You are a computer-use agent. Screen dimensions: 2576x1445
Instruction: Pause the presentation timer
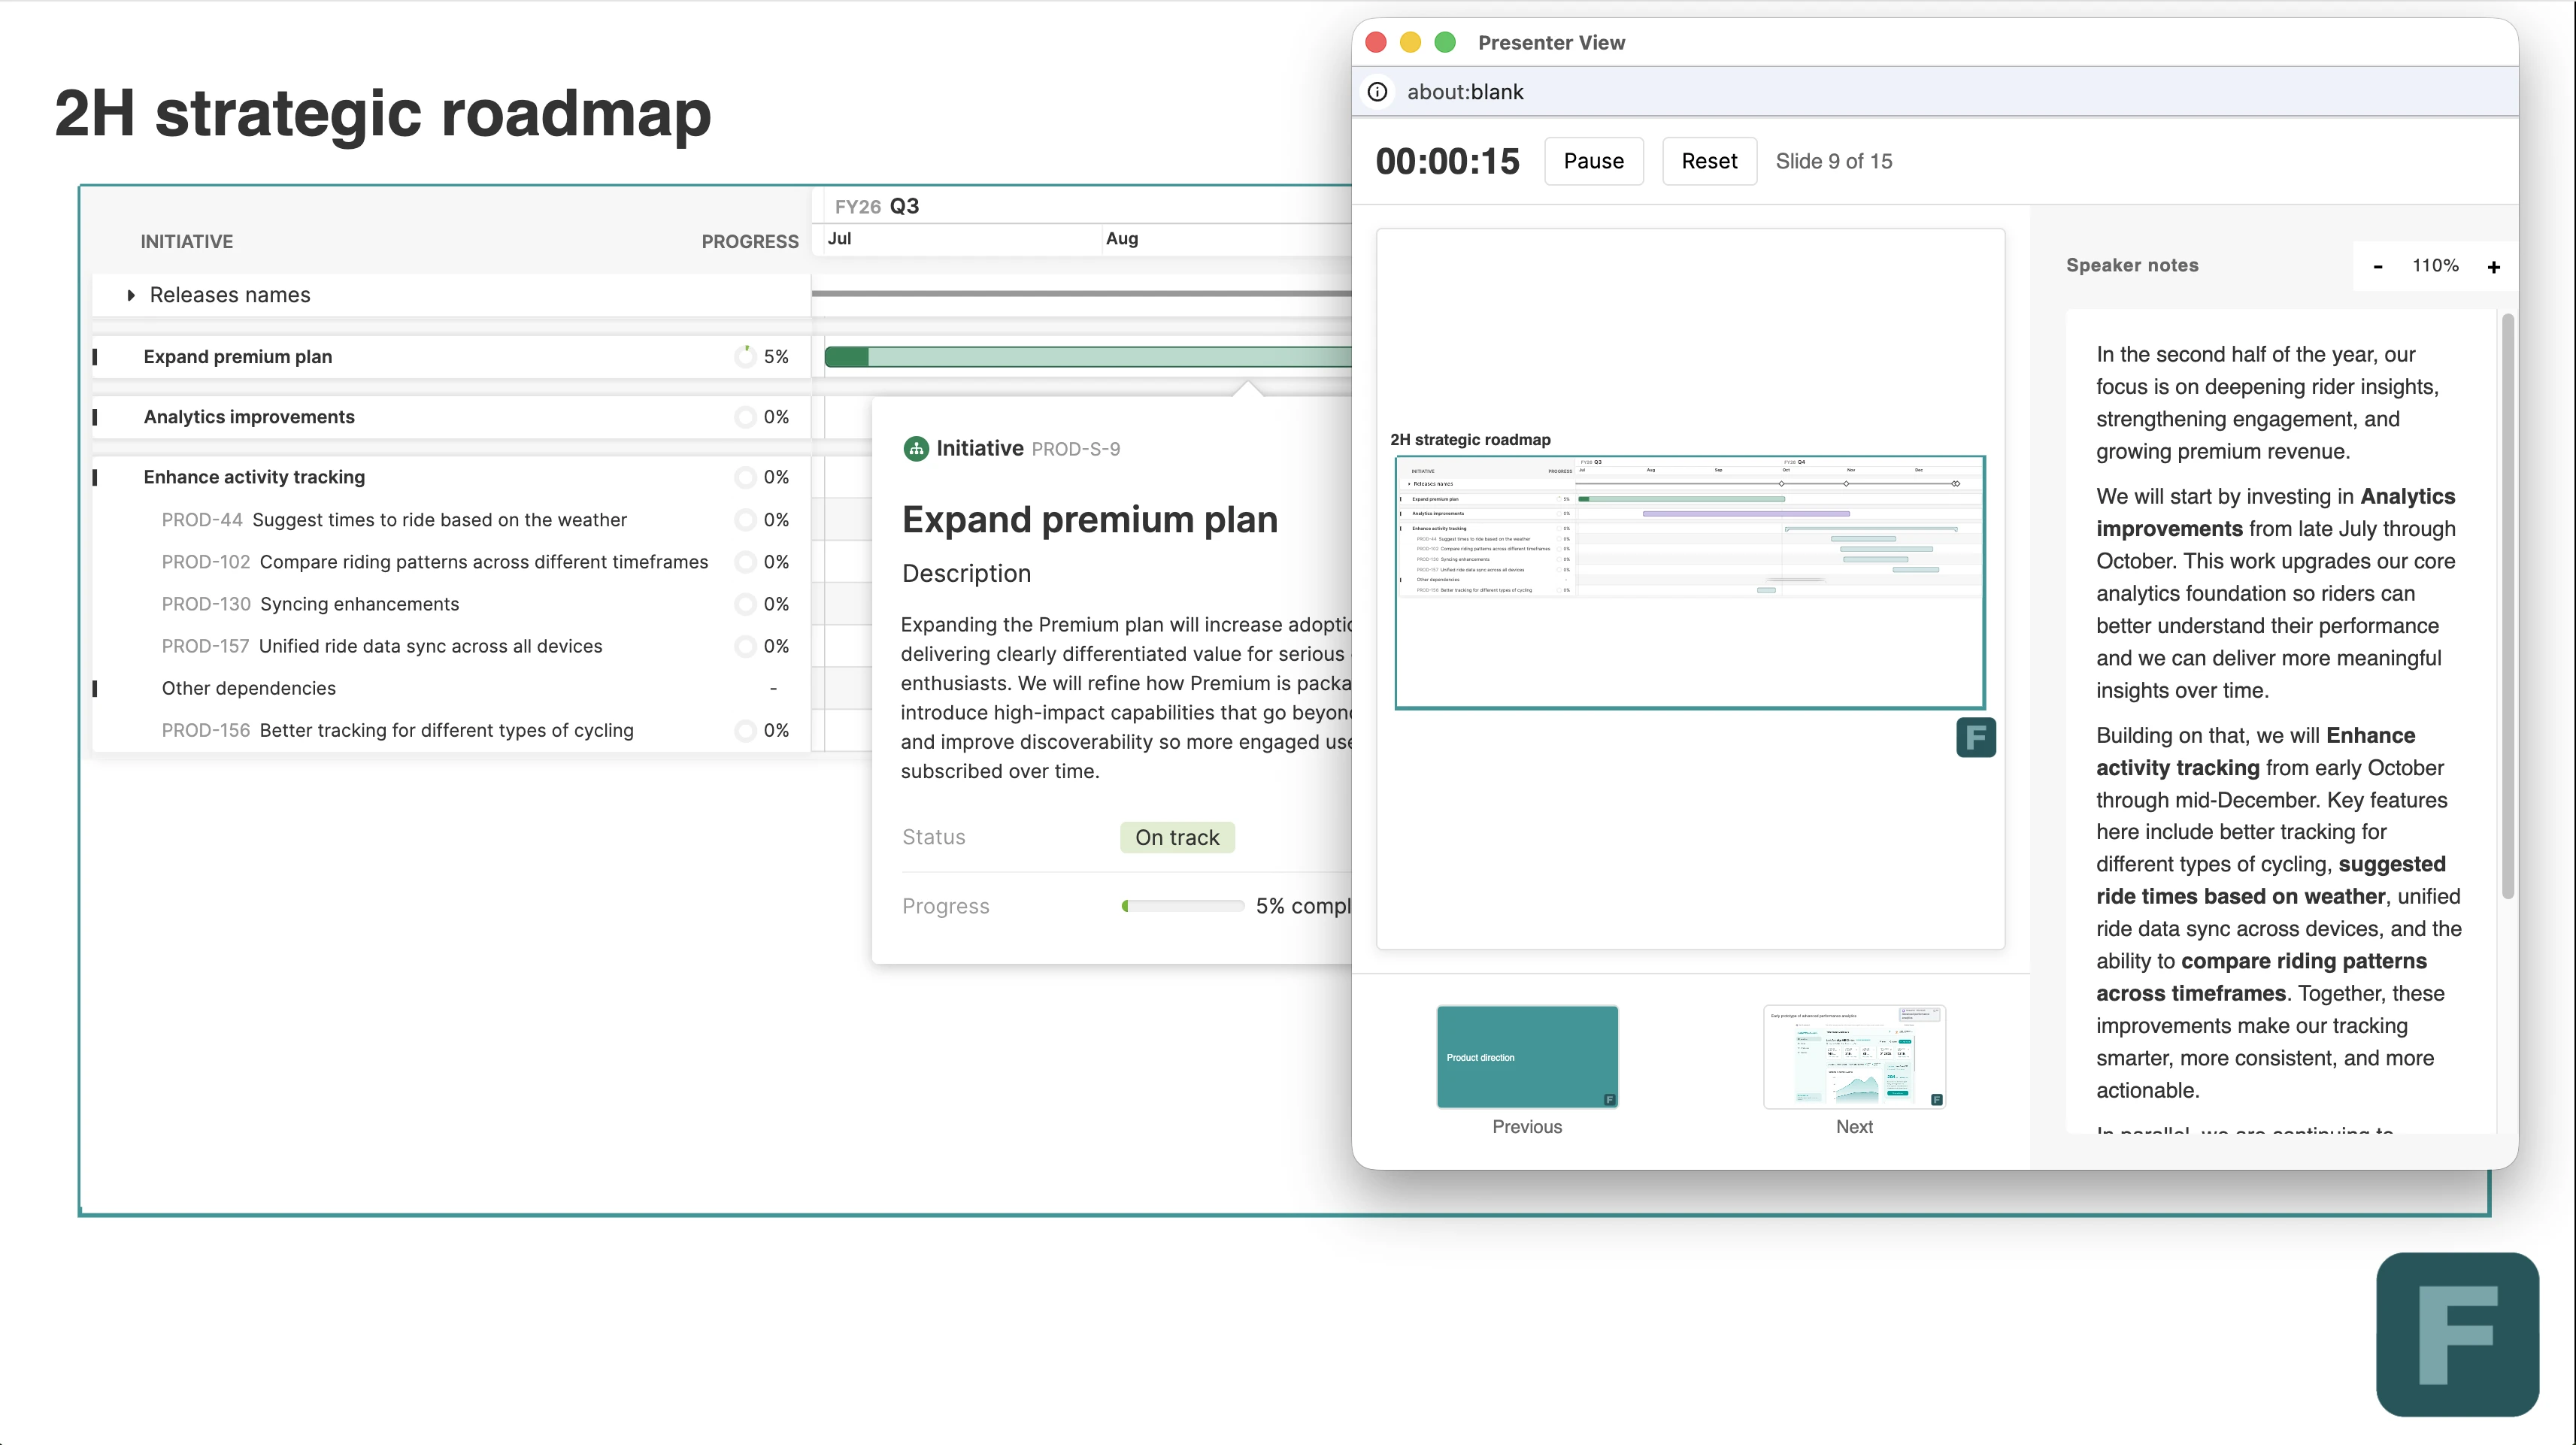click(x=1593, y=161)
